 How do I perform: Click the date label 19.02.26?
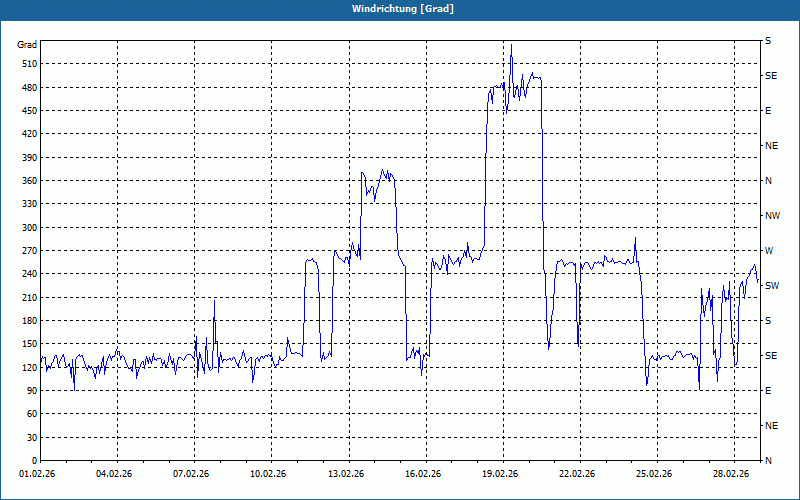click(x=500, y=474)
